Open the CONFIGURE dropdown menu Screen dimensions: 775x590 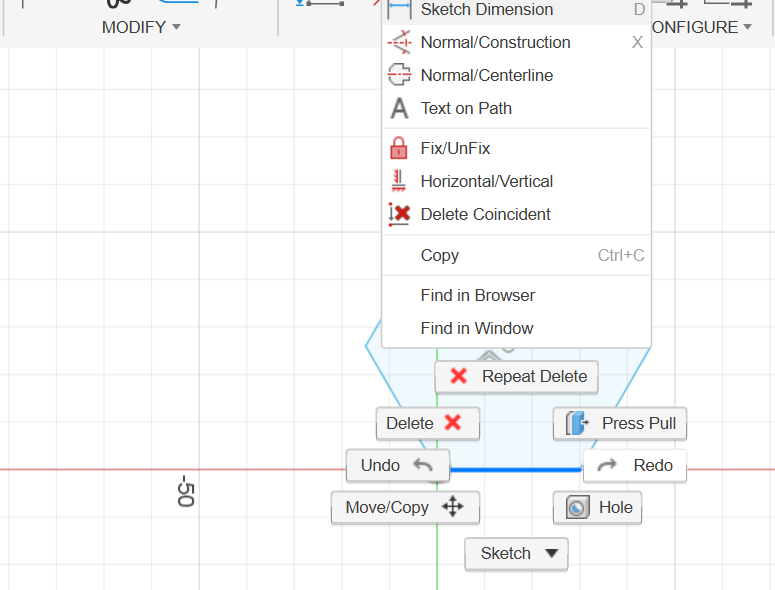(701, 27)
